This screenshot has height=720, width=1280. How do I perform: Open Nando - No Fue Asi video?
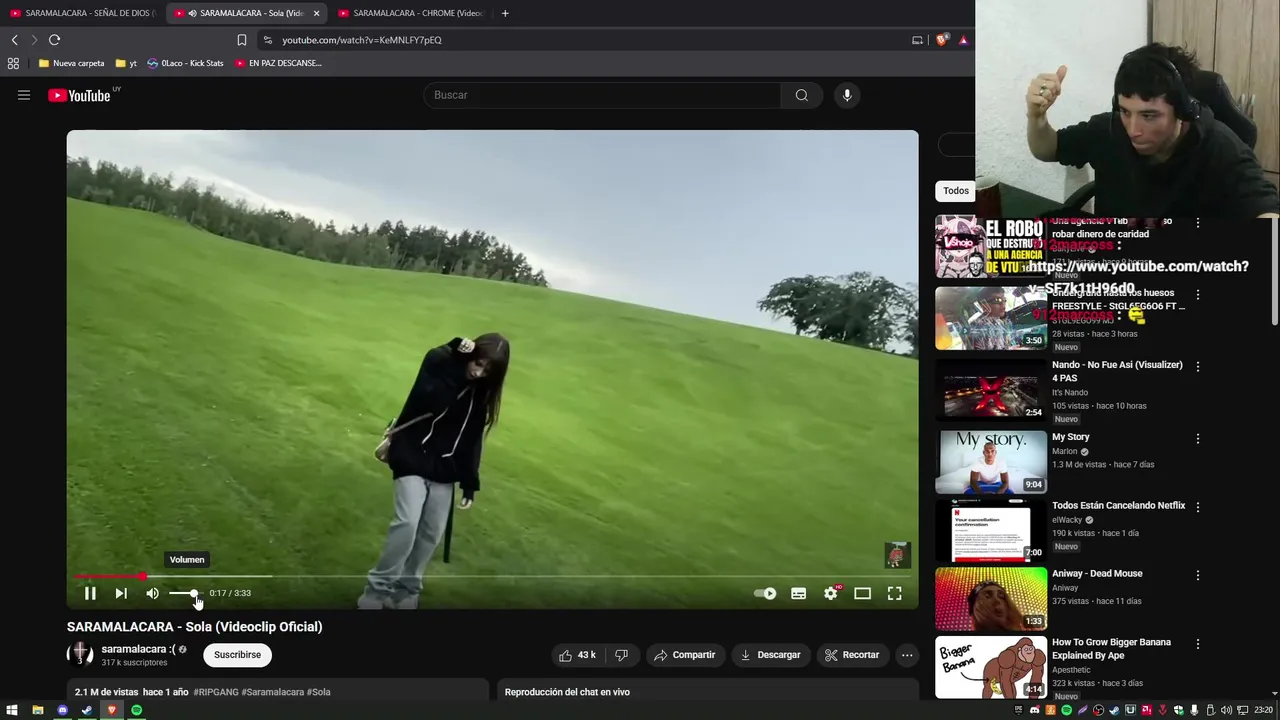pyautogui.click(x=1117, y=371)
